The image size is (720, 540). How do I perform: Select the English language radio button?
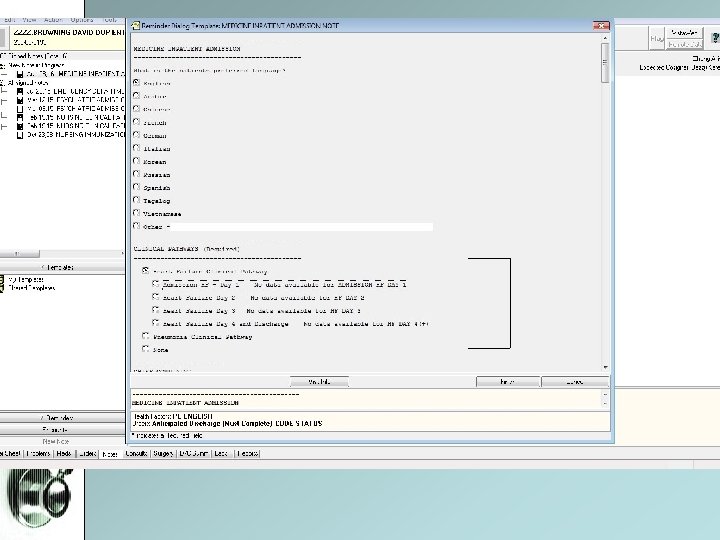[x=136, y=83]
